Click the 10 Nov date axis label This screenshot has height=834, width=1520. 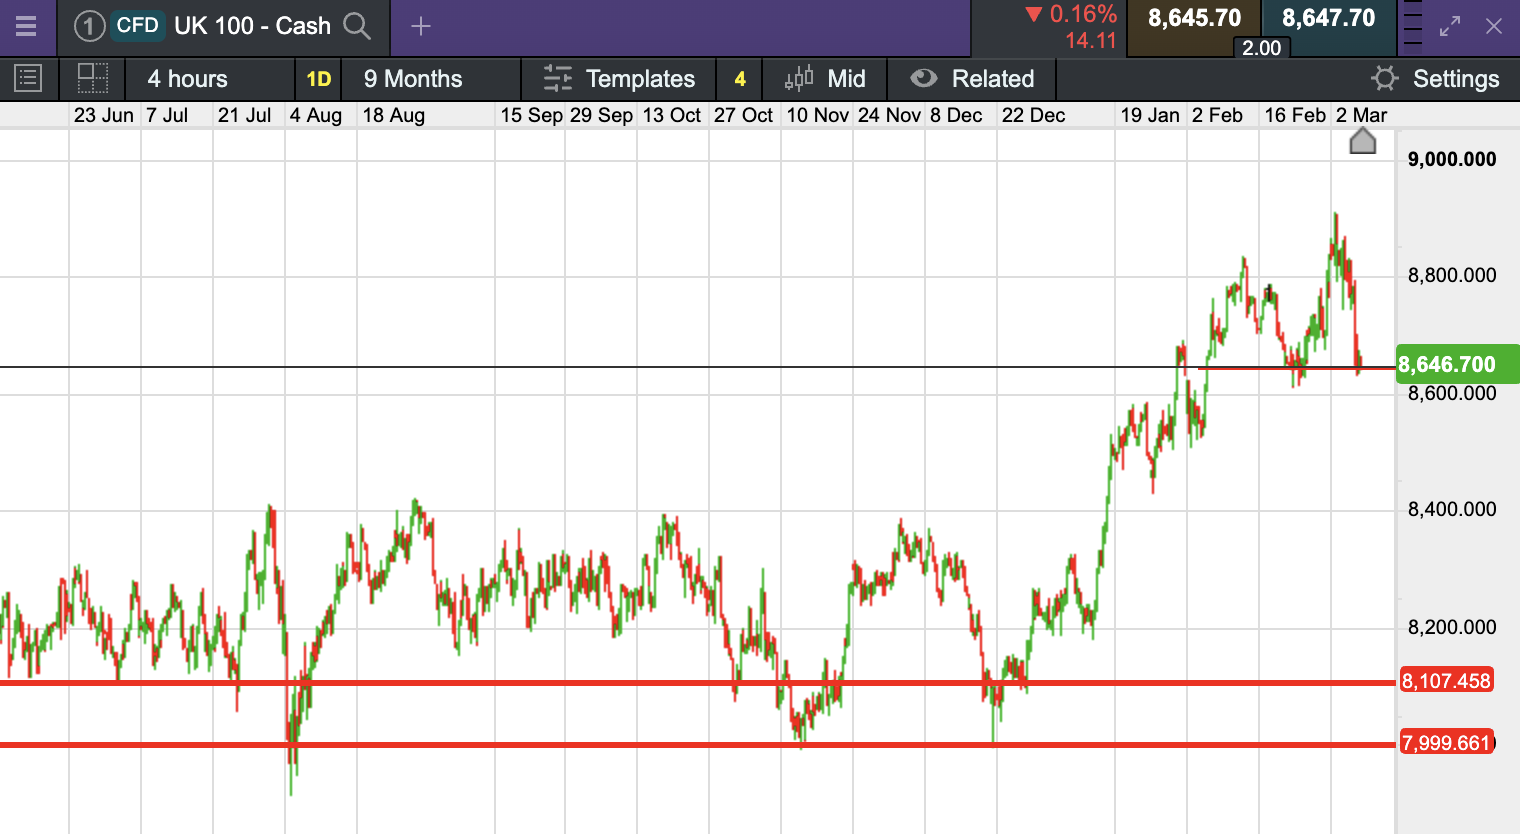(x=818, y=115)
